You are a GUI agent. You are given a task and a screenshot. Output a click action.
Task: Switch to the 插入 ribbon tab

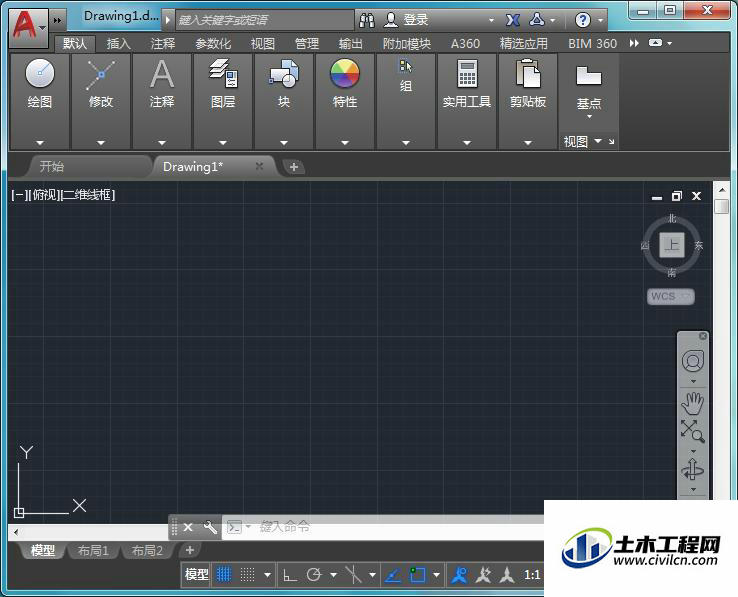click(x=119, y=44)
